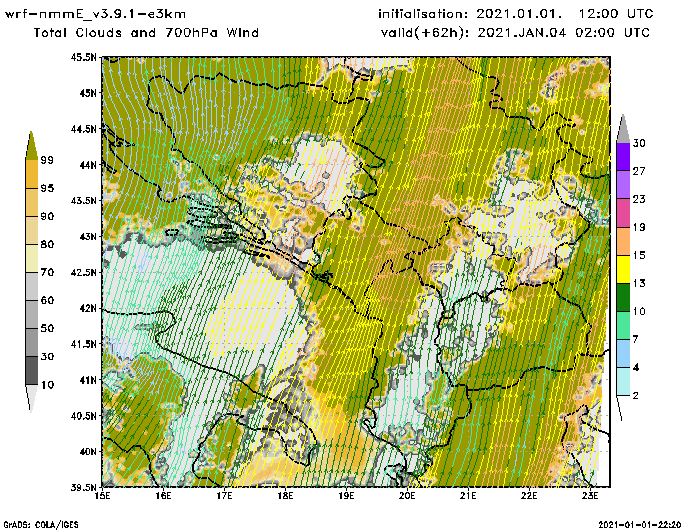
Task: Select the orange 15–19 wind swatch
Action: point(623,241)
